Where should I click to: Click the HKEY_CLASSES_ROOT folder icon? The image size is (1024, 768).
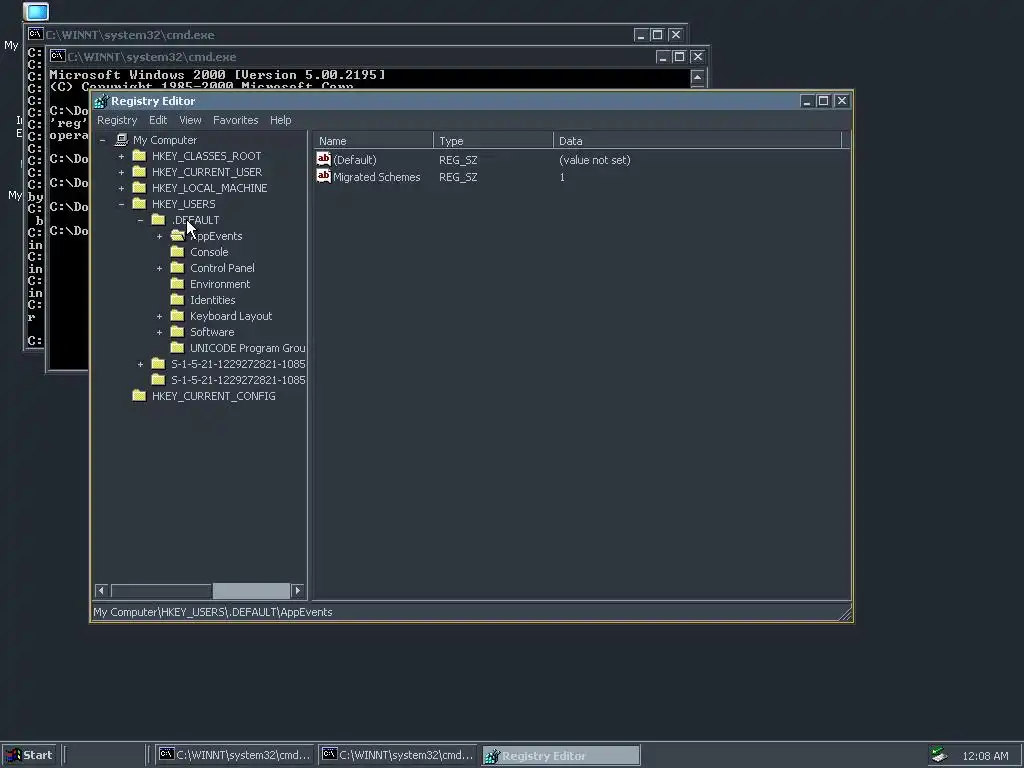[x=139, y=155]
